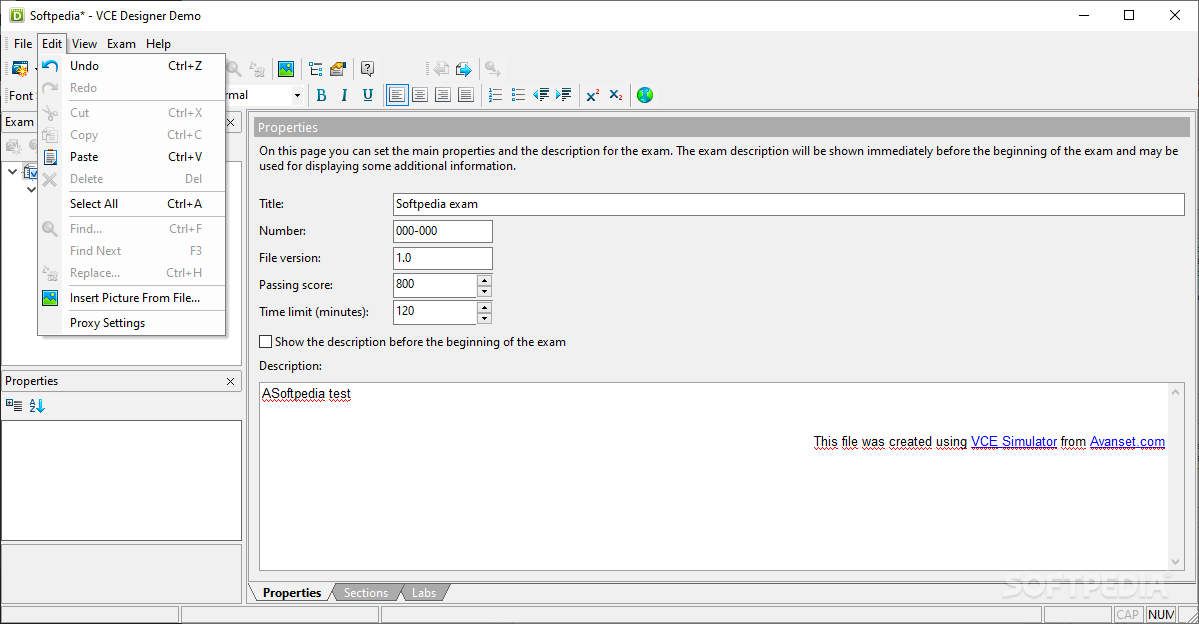Open Proxy Settings from Edit menu
This screenshot has height=624, width=1199.
pyautogui.click(x=132, y=323)
